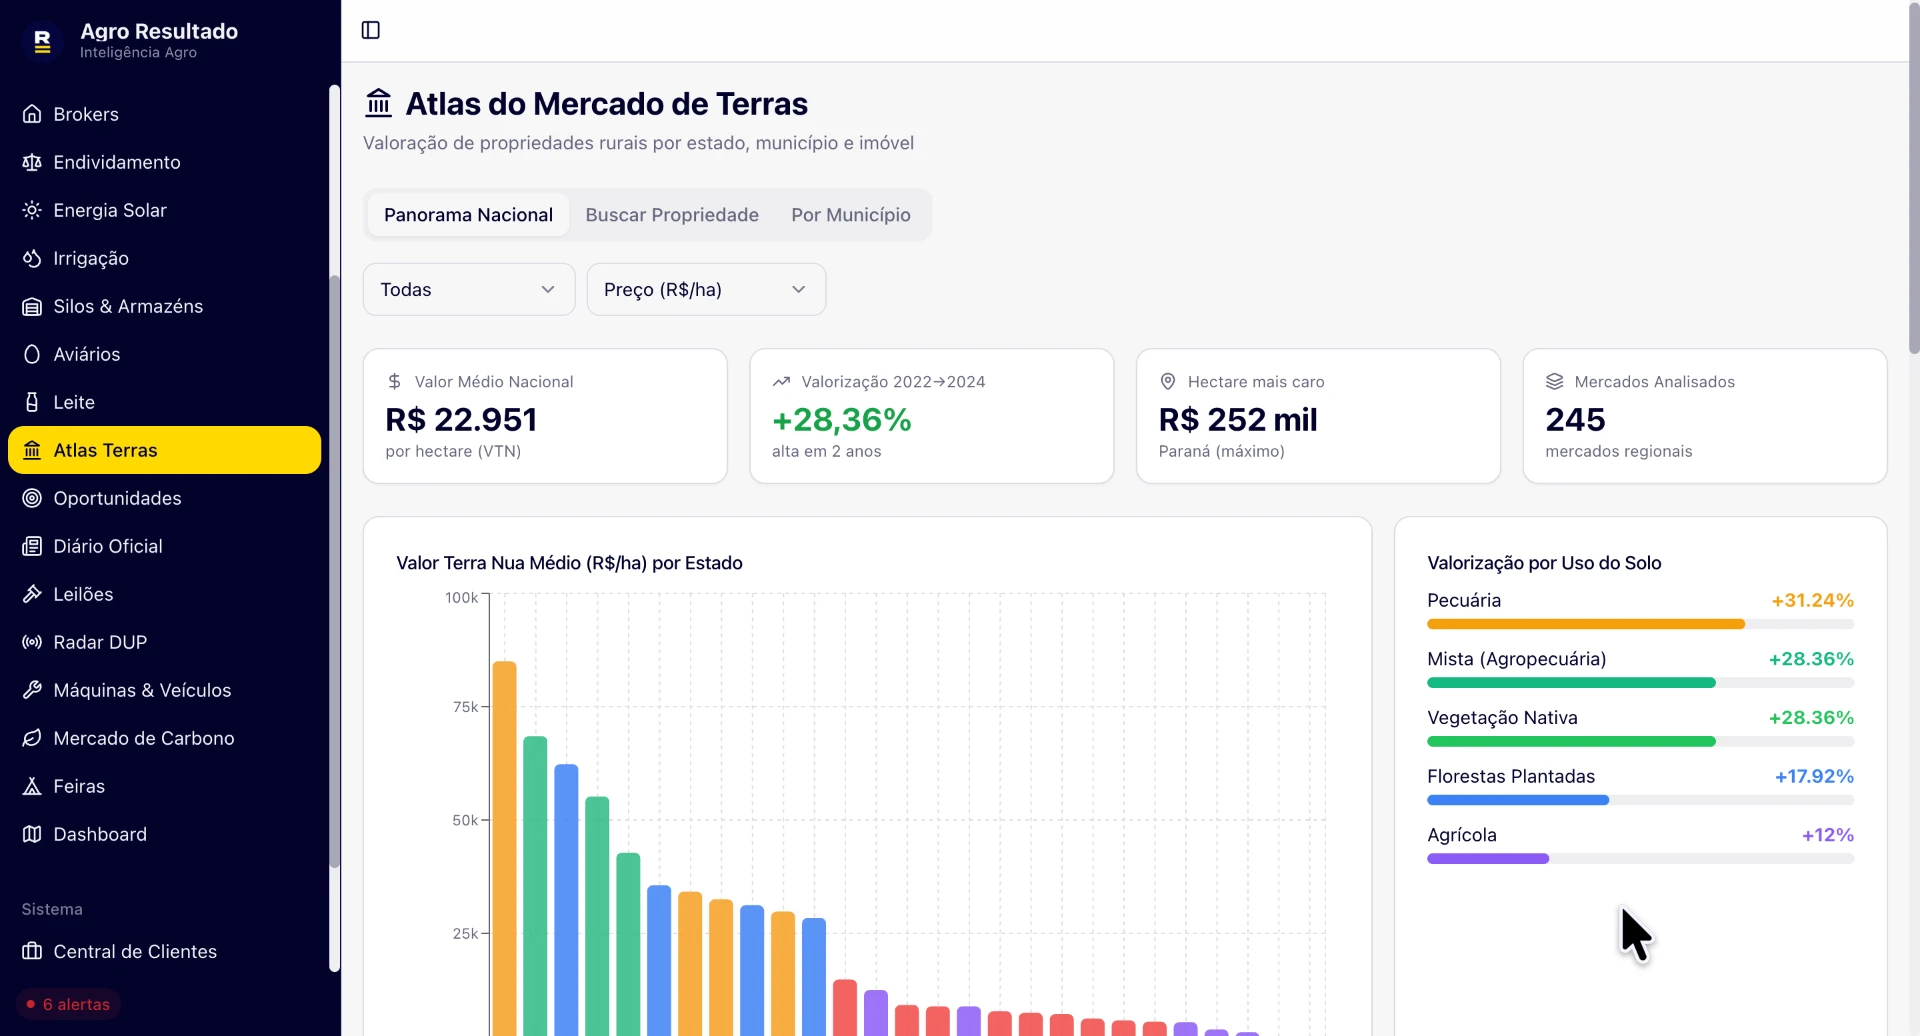Viewport: 1920px width, 1036px height.
Task: Open the Endividamento section
Action: [164, 162]
